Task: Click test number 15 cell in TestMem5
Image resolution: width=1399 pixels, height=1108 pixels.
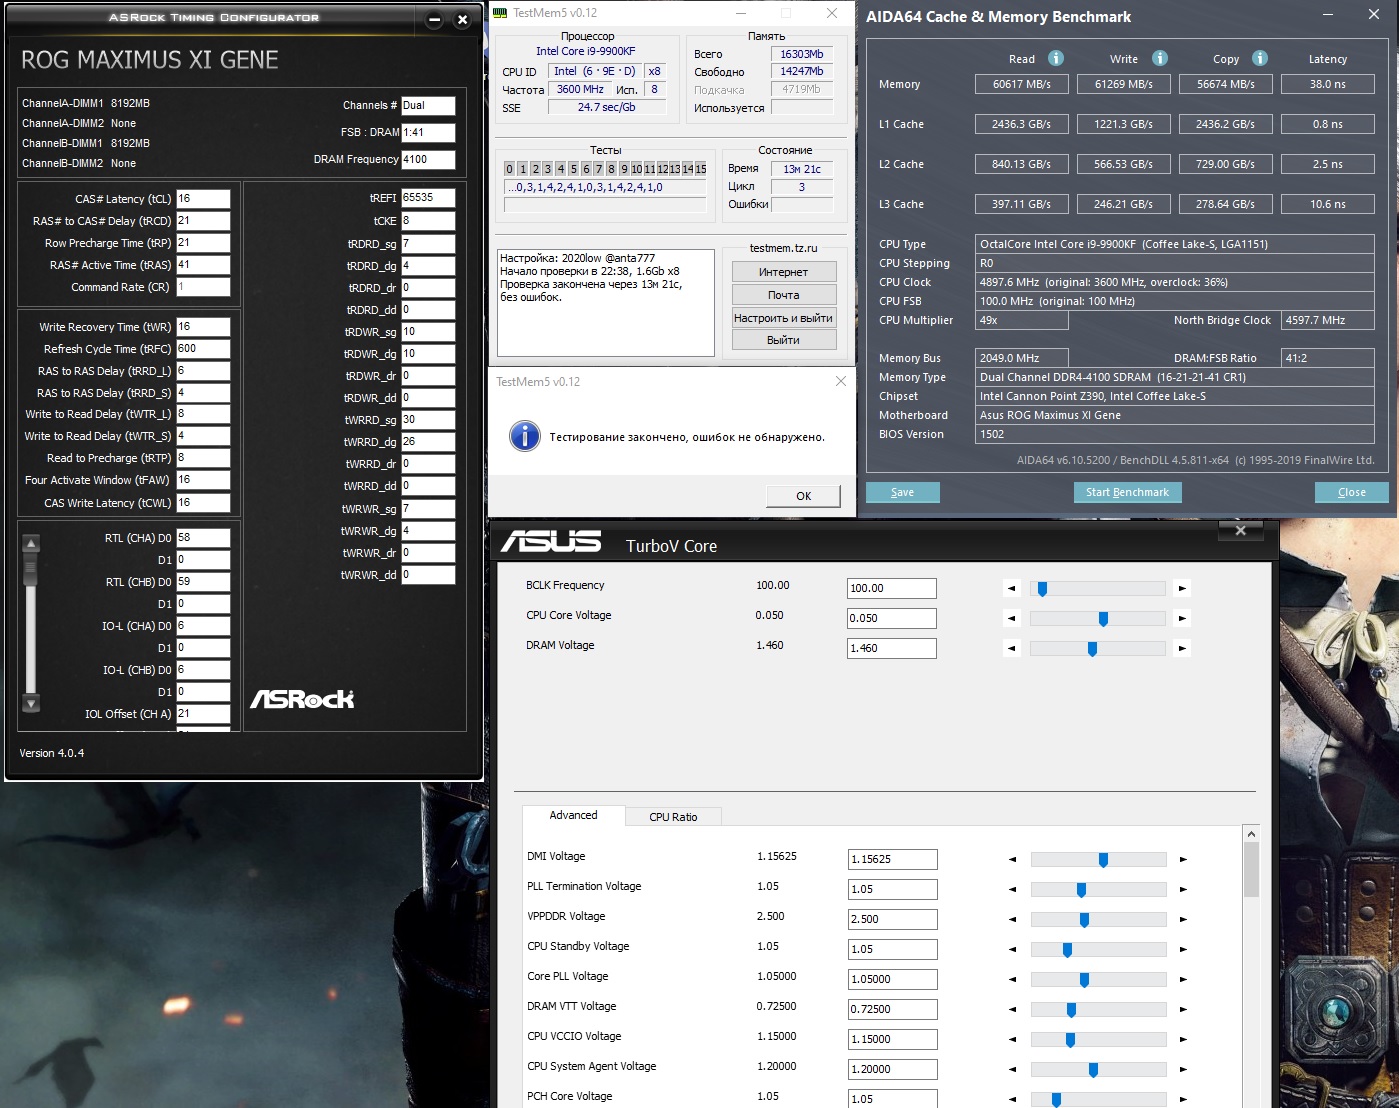Action: click(701, 169)
